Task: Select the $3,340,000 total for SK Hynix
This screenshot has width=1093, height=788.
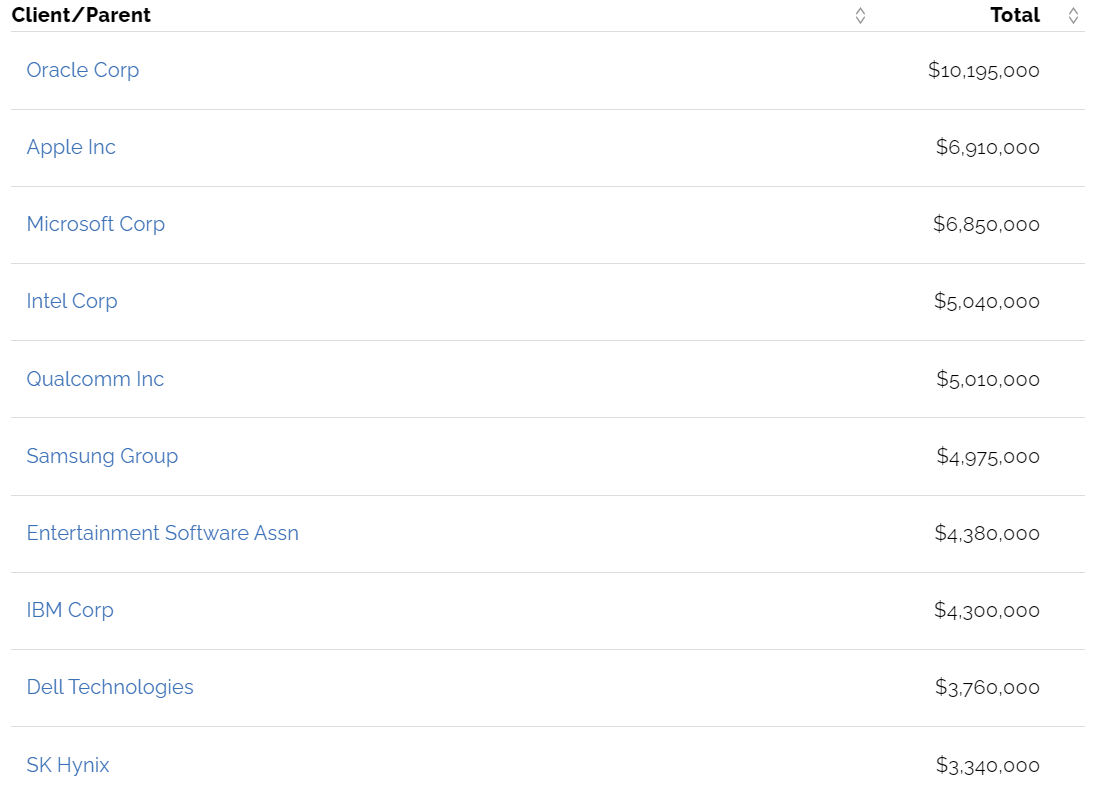Action: click(988, 766)
